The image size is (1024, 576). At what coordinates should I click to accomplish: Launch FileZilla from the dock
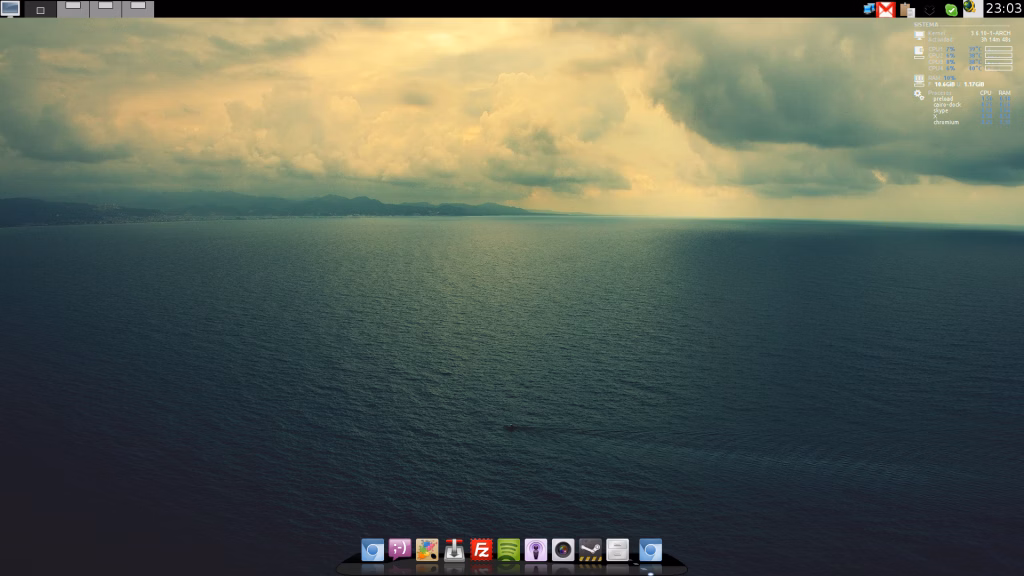(x=481, y=550)
